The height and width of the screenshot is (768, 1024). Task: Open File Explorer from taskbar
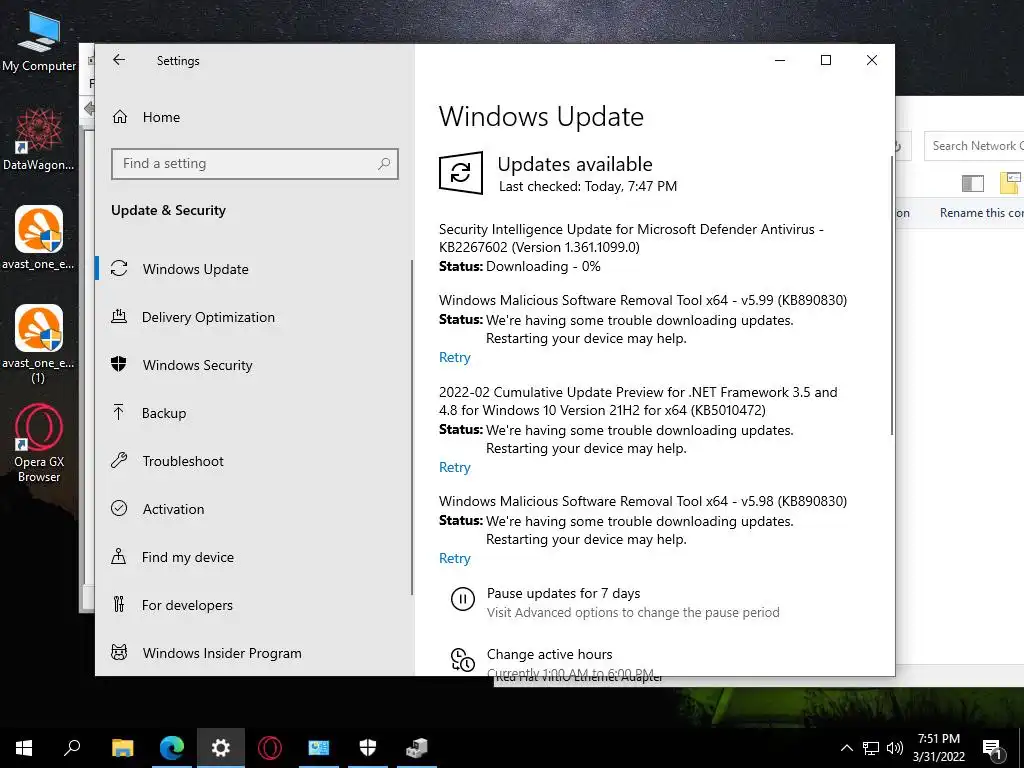coord(122,748)
